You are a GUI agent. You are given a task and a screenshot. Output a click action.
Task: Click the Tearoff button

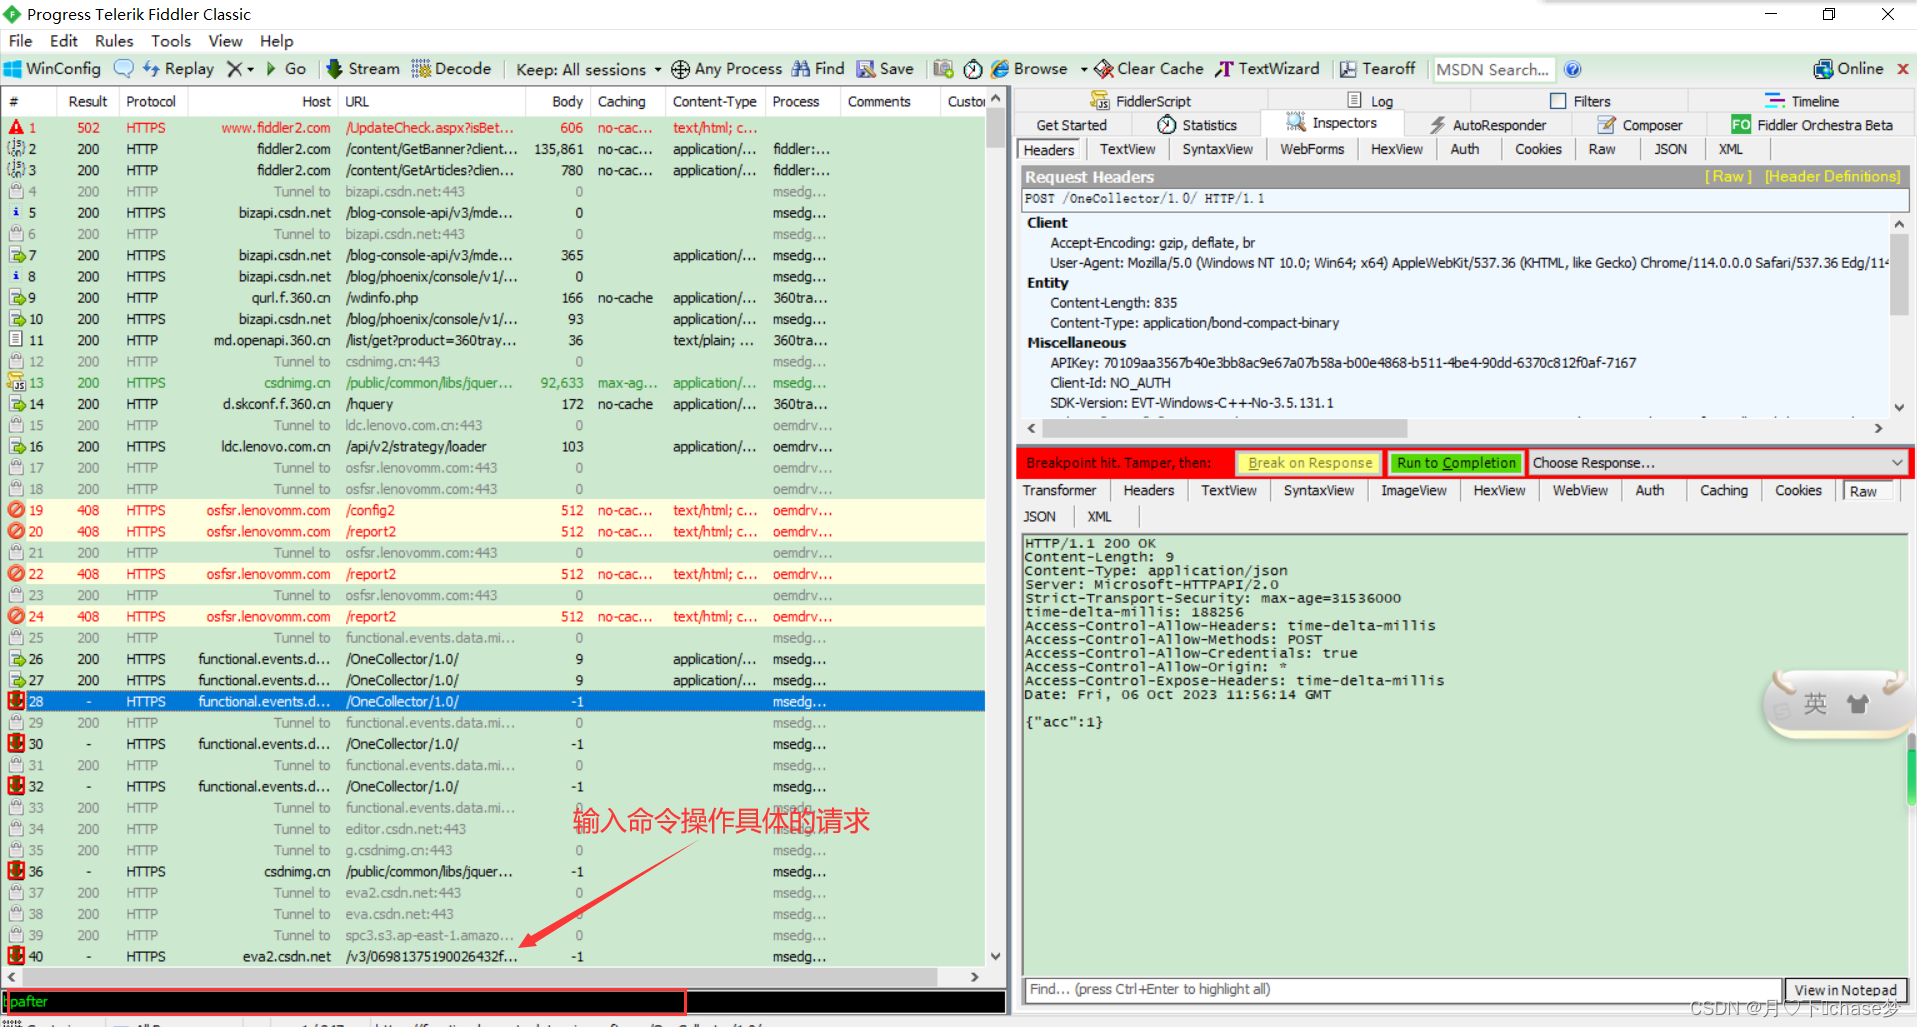click(1378, 69)
